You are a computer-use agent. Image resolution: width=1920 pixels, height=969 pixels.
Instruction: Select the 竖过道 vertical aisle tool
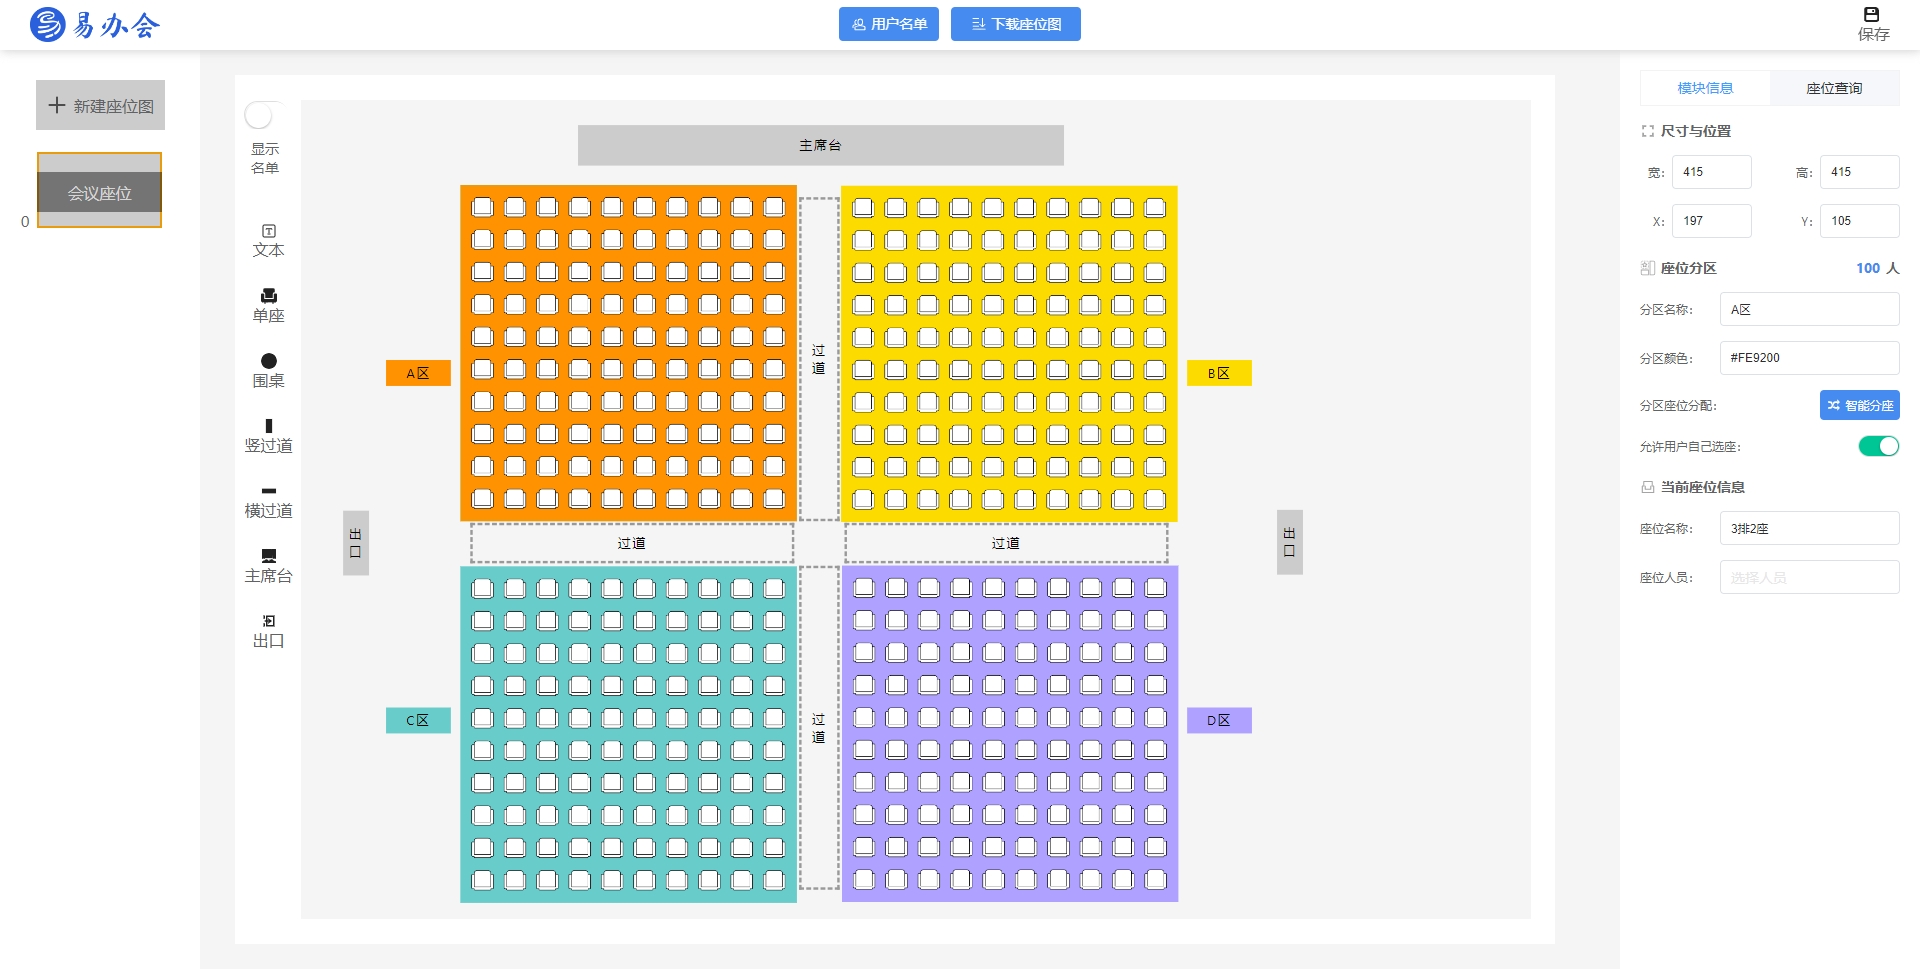(268, 435)
